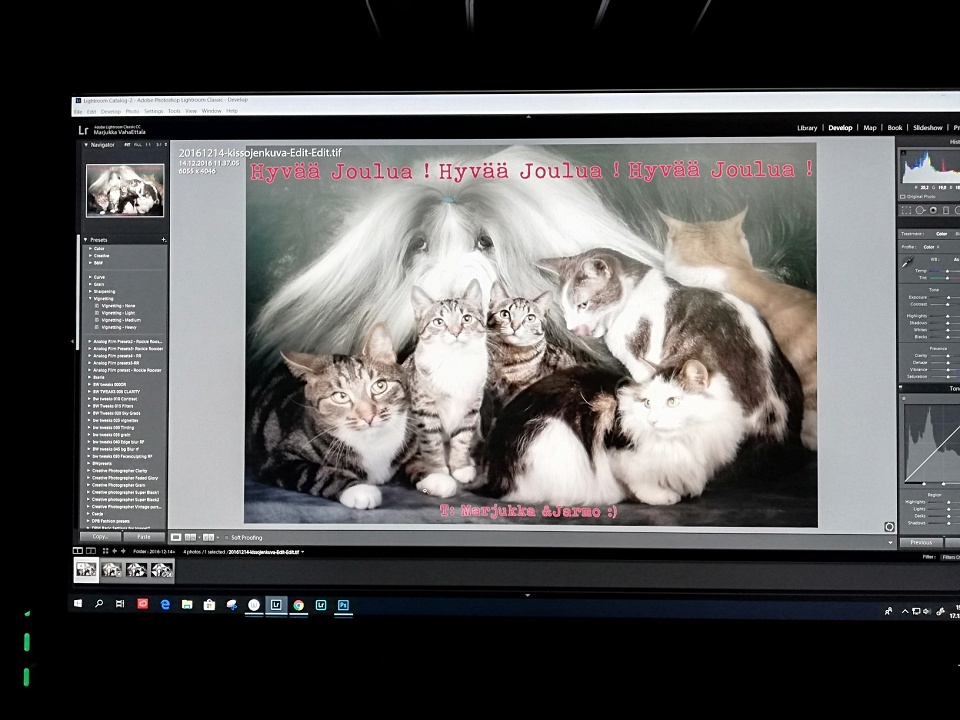Open Microsoft Store from taskbar
Image resolution: width=960 pixels, height=720 pixels.
[x=209, y=605]
